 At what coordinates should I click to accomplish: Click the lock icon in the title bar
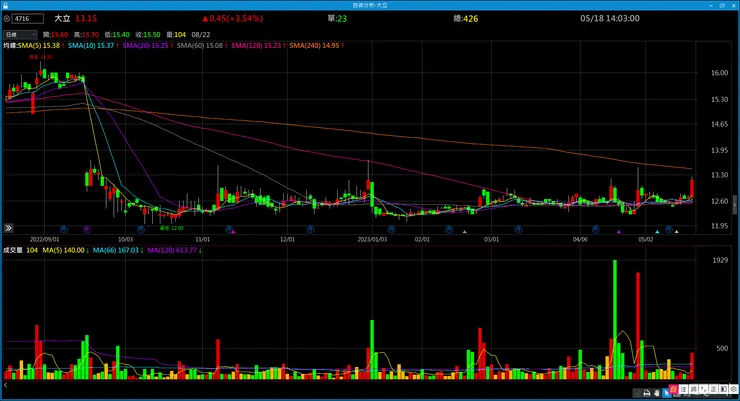(6, 5)
